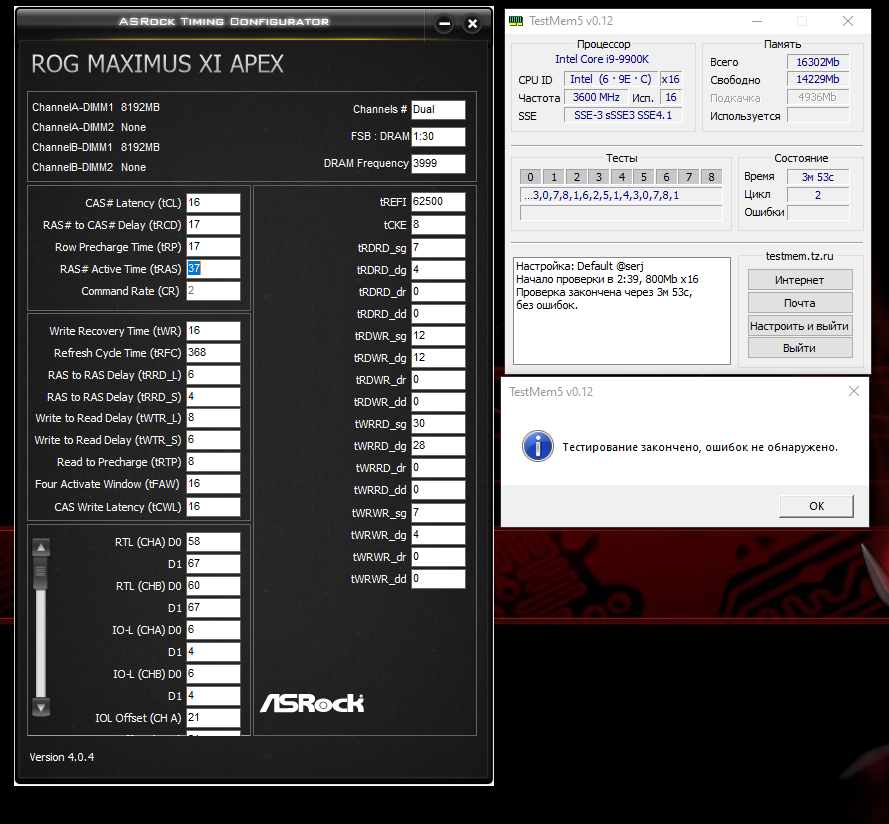
Task: Click Настроить и выйти button
Action: [800, 326]
